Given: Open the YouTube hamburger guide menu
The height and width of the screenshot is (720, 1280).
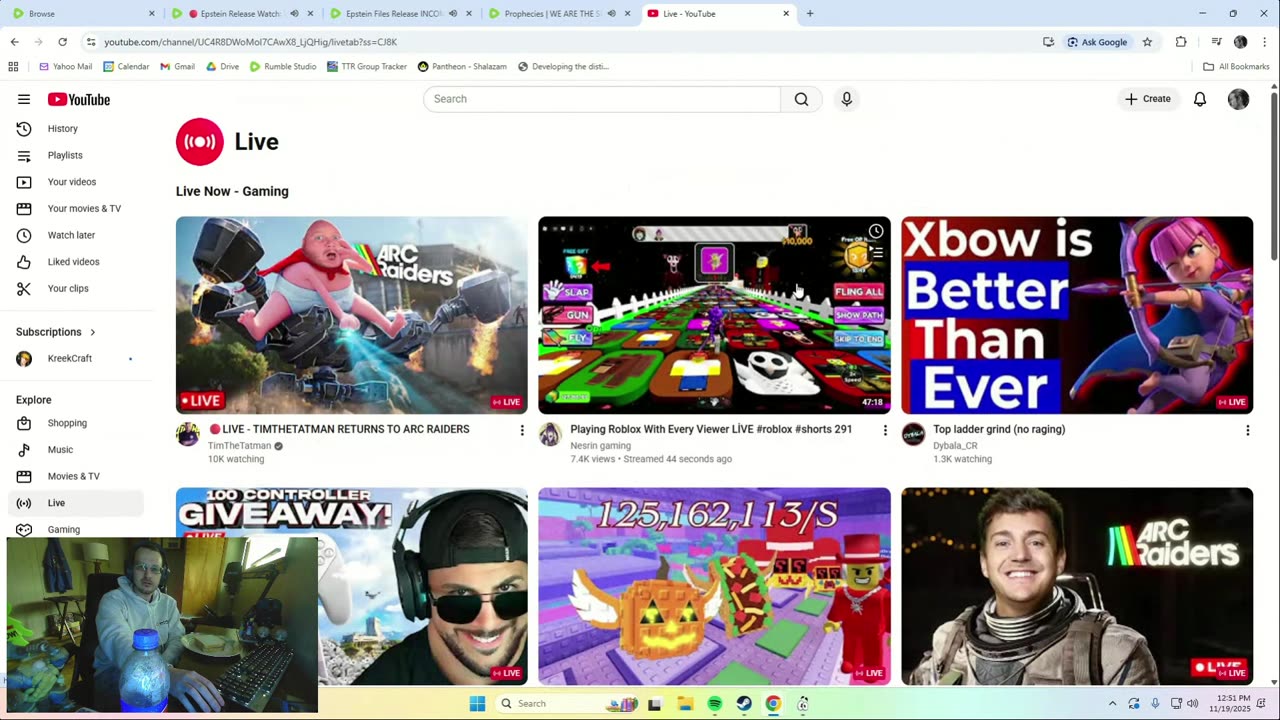Looking at the screenshot, I should coord(24,99).
